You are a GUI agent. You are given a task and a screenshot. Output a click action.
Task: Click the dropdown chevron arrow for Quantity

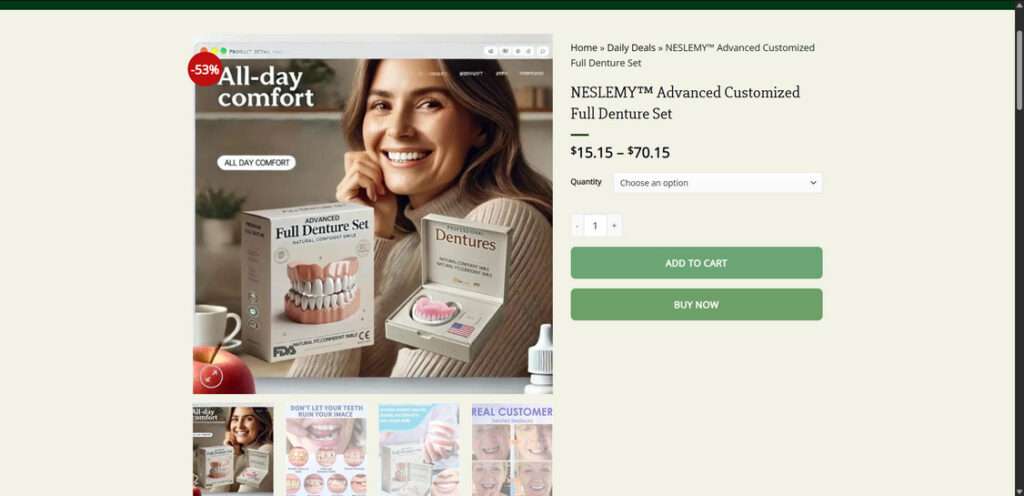(x=813, y=183)
